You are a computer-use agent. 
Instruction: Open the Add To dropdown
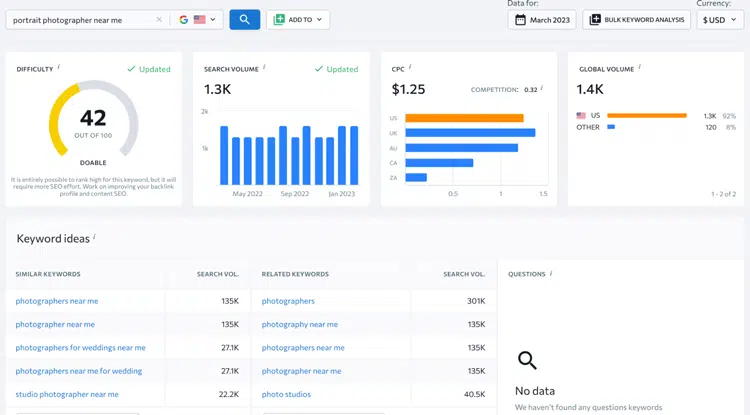click(298, 20)
